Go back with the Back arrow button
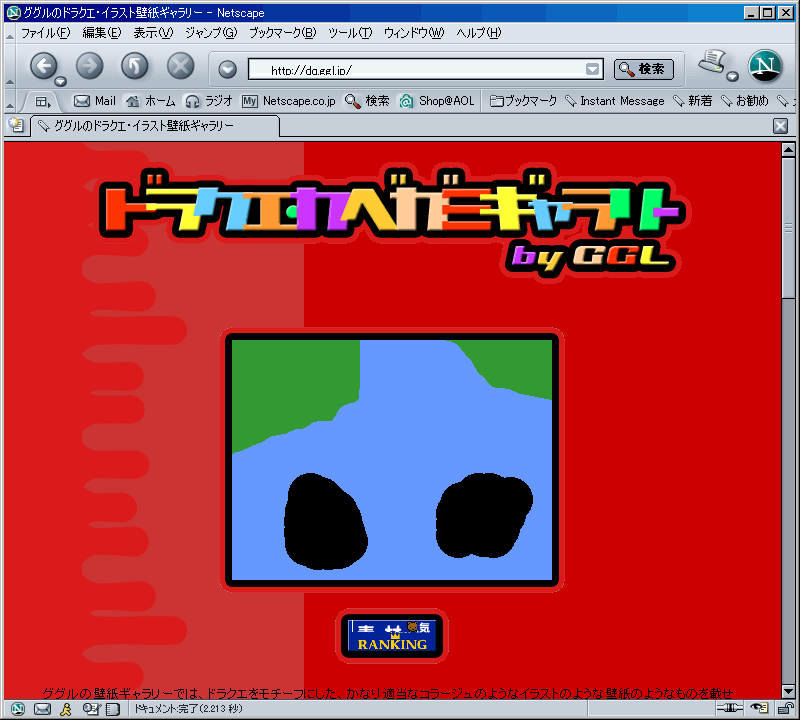 pyautogui.click(x=43, y=66)
